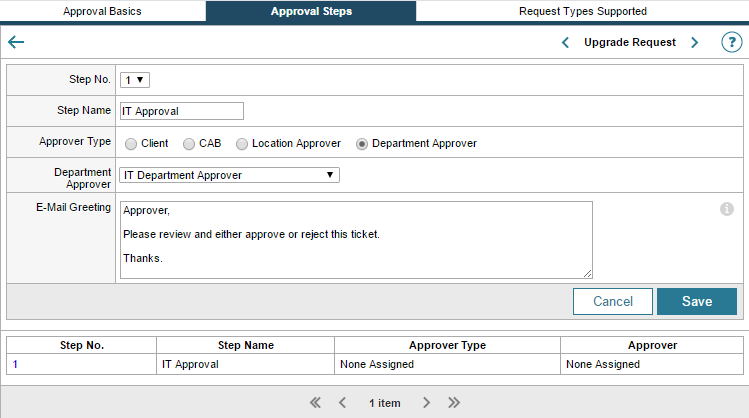The width and height of the screenshot is (749, 418).
Task: Click the Cancel button
Action: 613,301
